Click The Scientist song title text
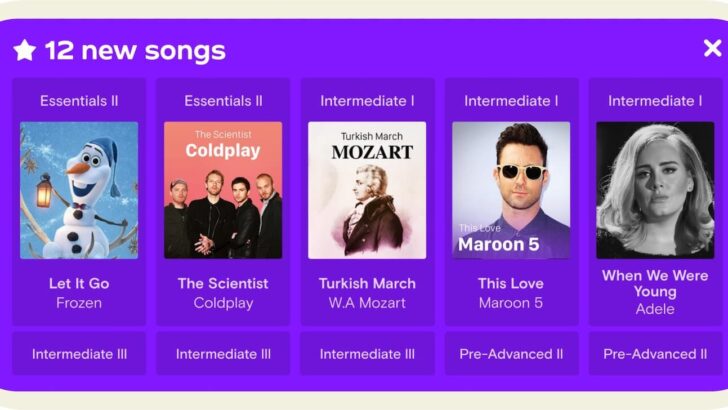The width and height of the screenshot is (728, 410). coord(223,283)
